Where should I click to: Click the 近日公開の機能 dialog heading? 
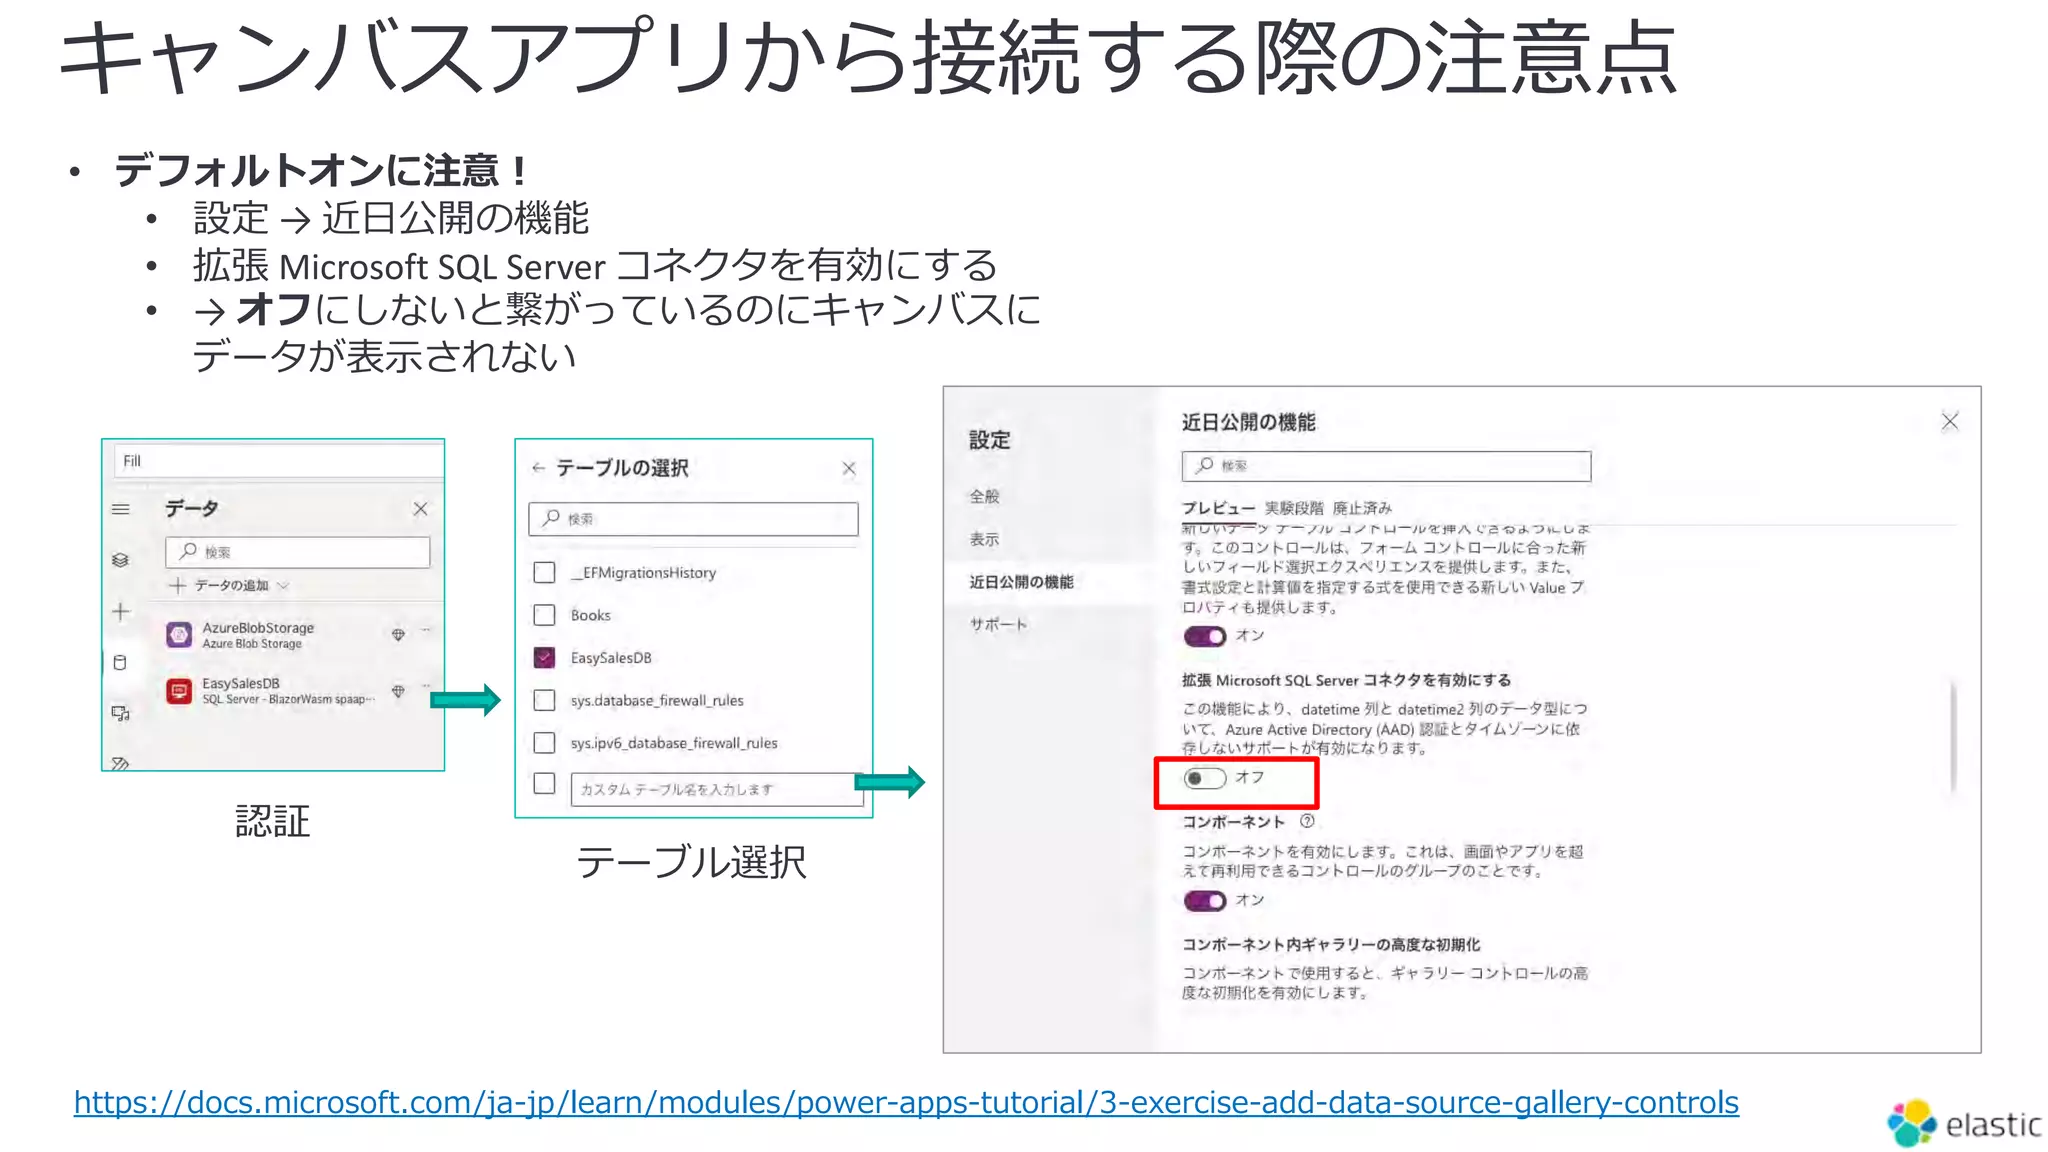(1248, 422)
